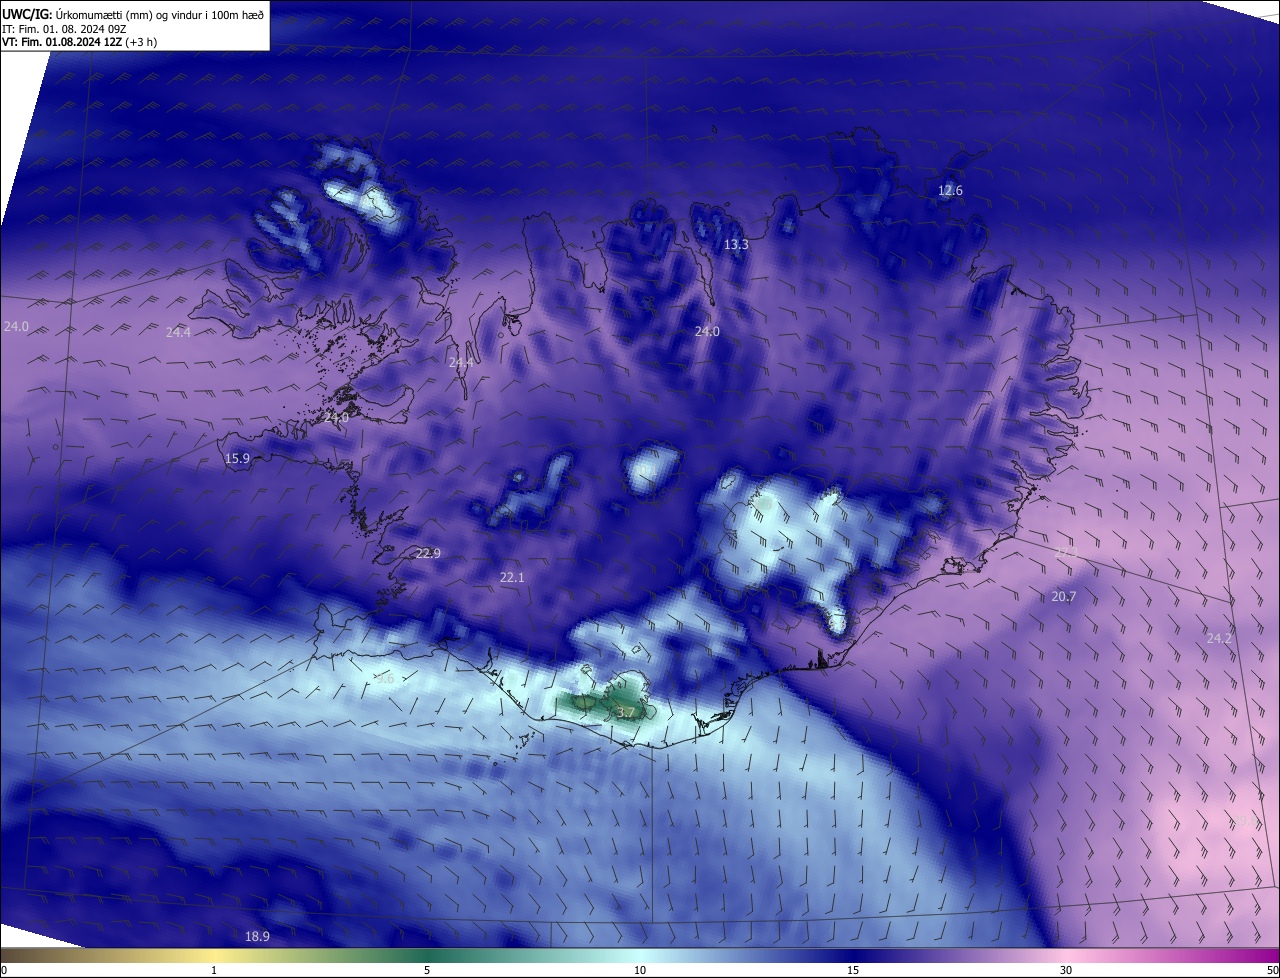Click the 13.3 value label on the map

coord(736,245)
